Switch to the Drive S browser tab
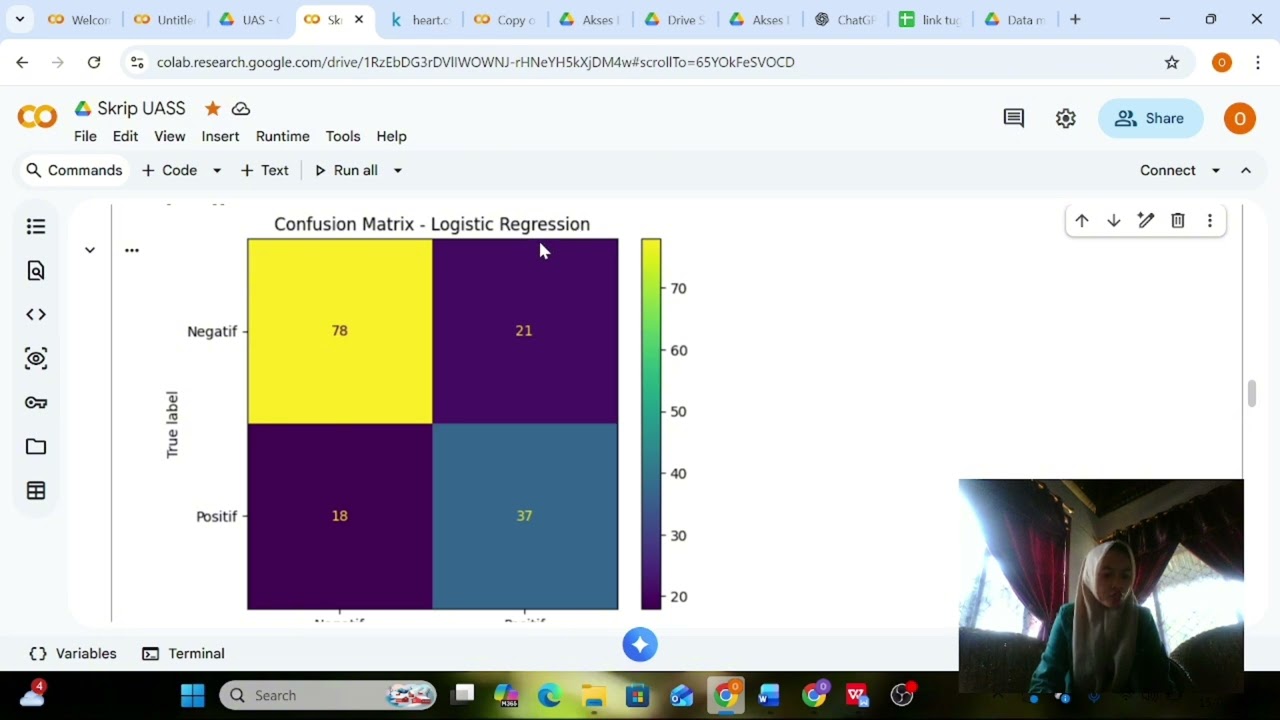1280x720 pixels. [676, 19]
